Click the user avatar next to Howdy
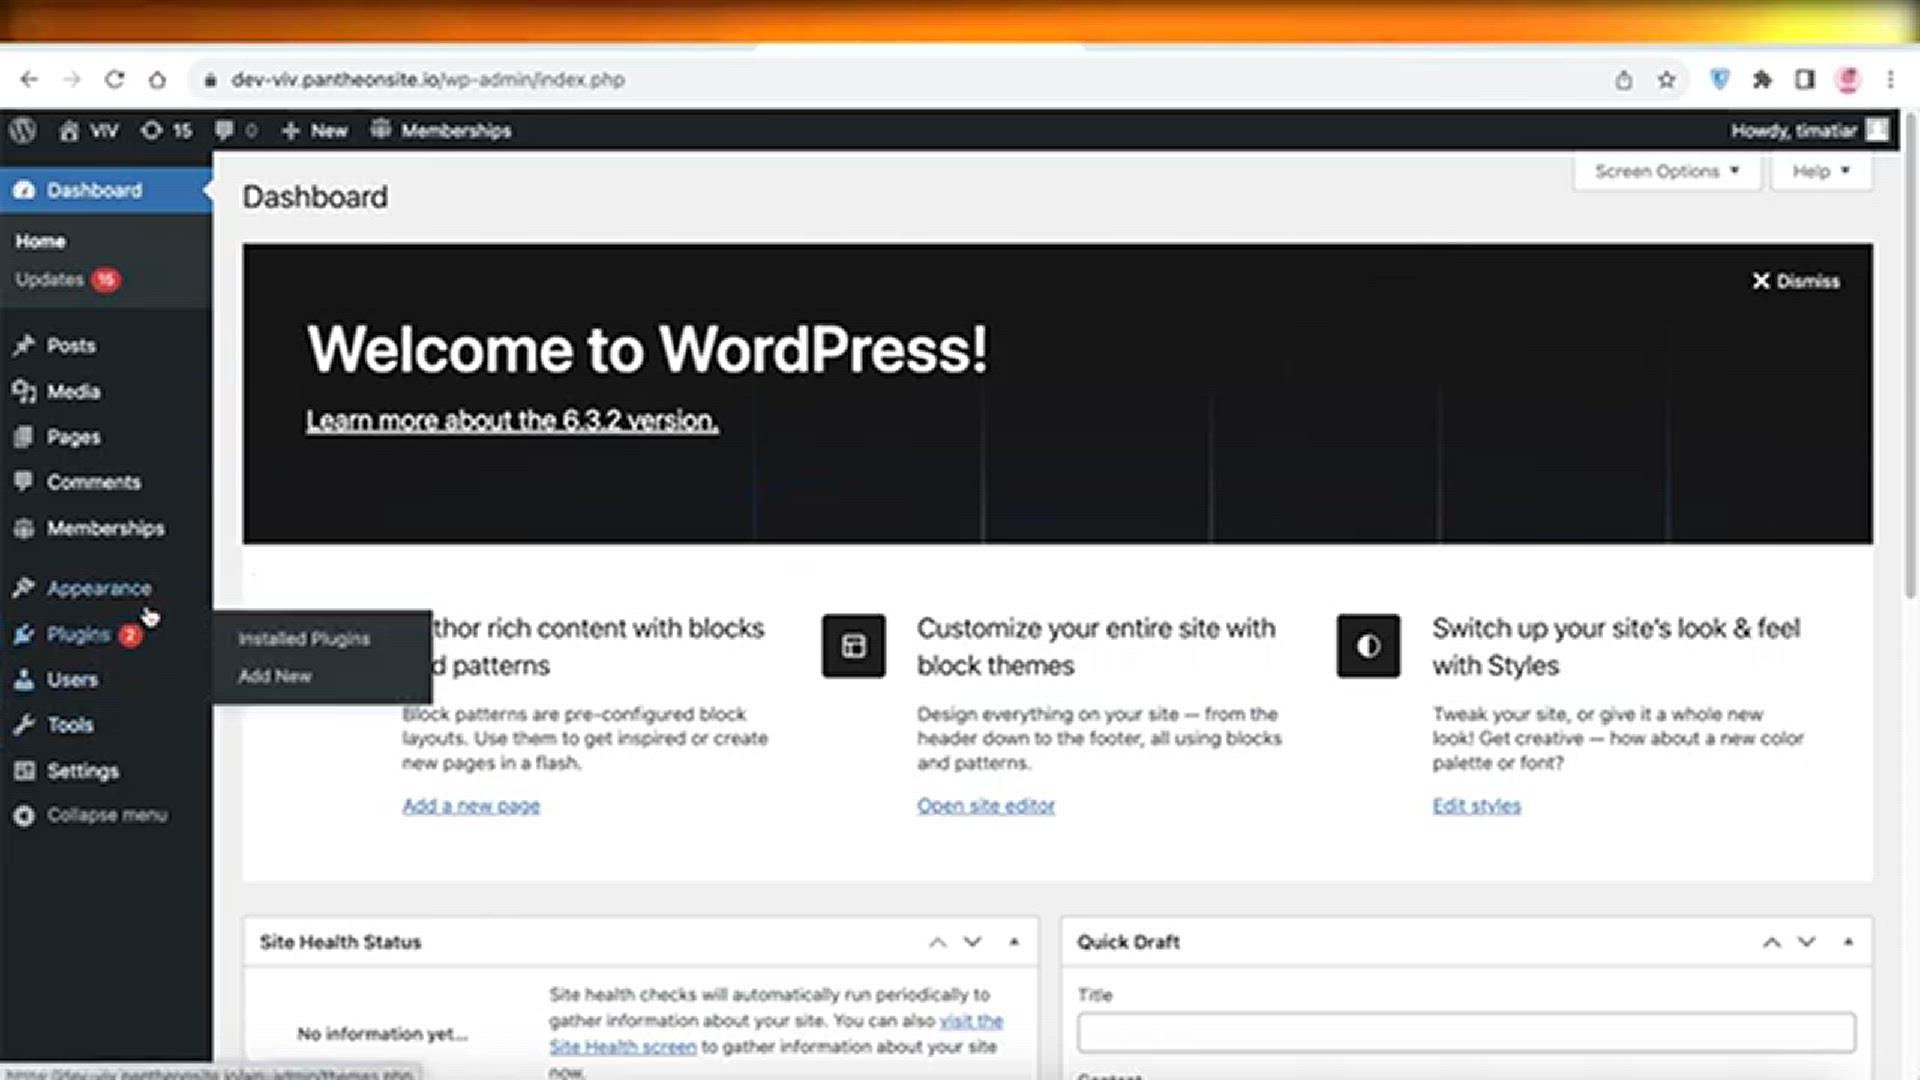The width and height of the screenshot is (1920, 1080). pos(1877,130)
